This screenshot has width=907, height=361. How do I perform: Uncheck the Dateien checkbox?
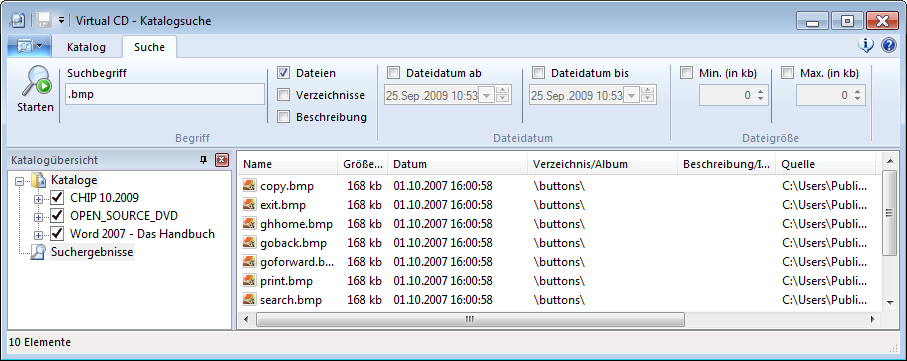coord(283,73)
